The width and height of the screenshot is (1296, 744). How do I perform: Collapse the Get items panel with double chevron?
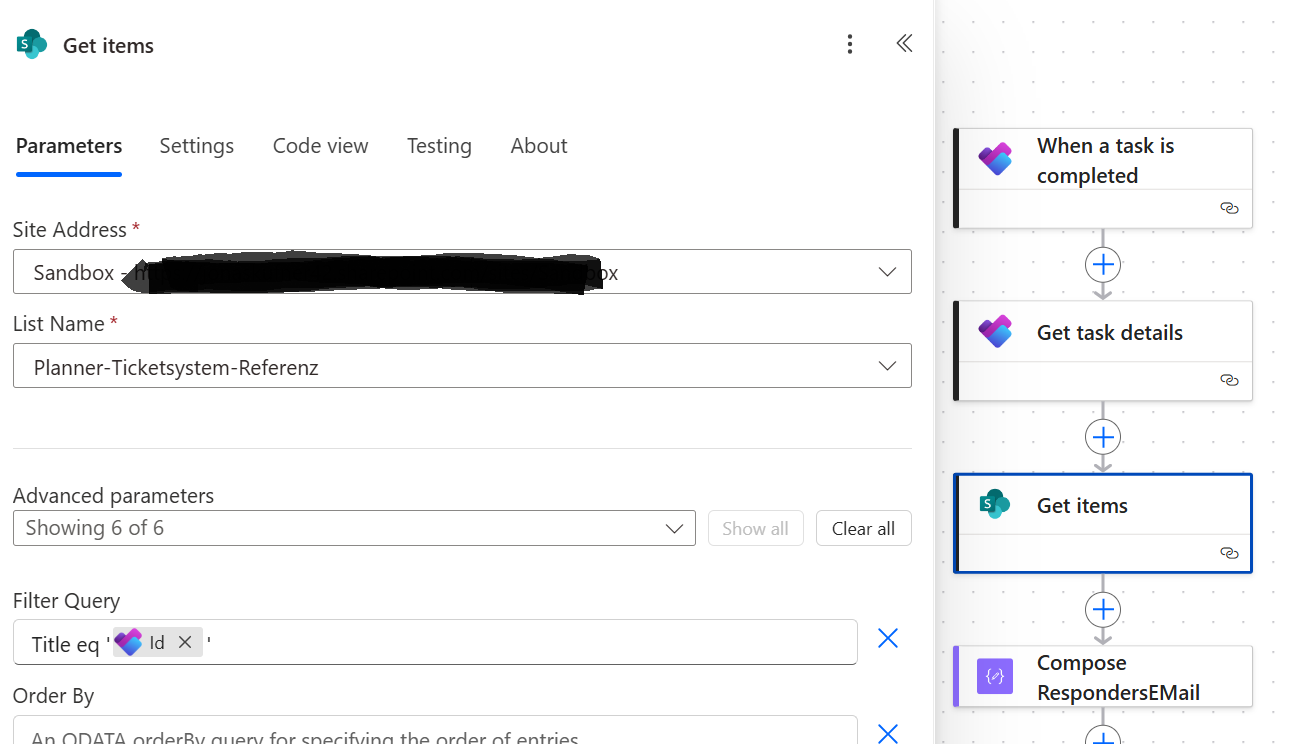pyautogui.click(x=904, y=44)
